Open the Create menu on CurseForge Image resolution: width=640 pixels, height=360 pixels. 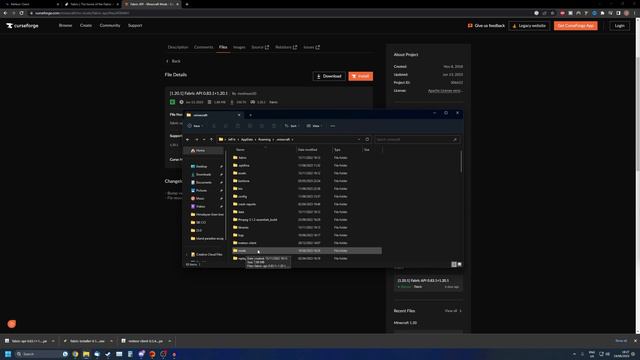coord(86,25)
